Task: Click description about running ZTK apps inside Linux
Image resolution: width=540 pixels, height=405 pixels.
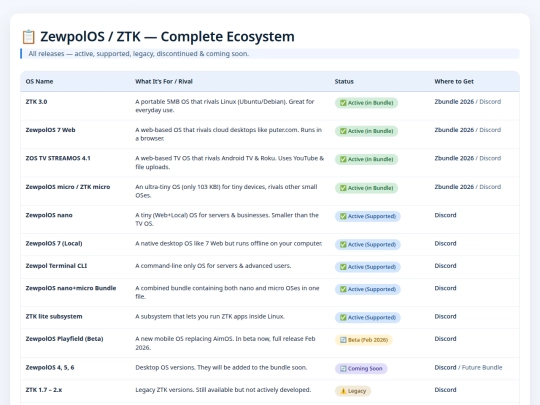Action: pos(210,316)
